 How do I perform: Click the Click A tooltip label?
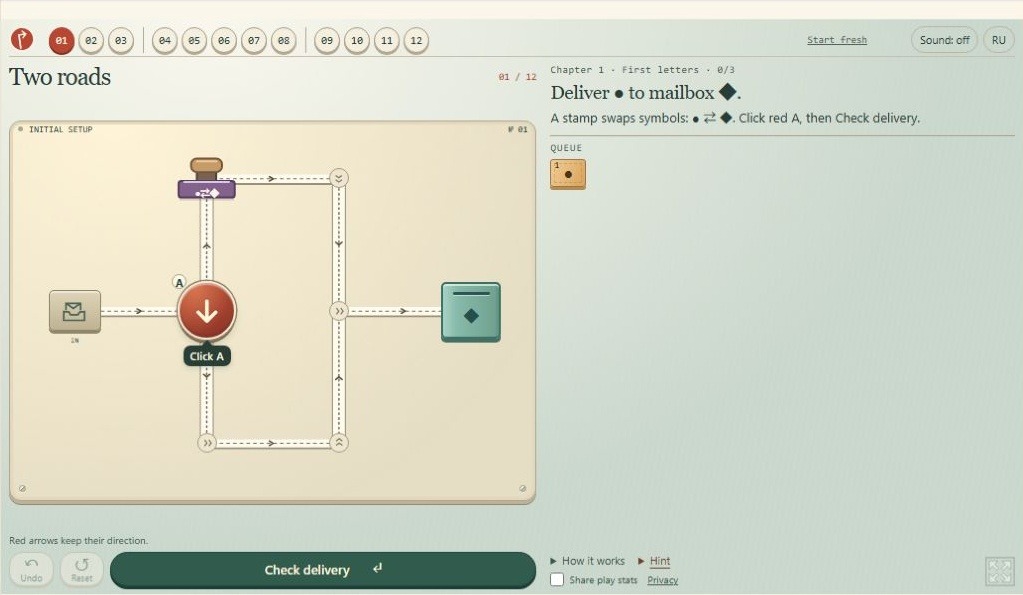(x=207, y=356)
